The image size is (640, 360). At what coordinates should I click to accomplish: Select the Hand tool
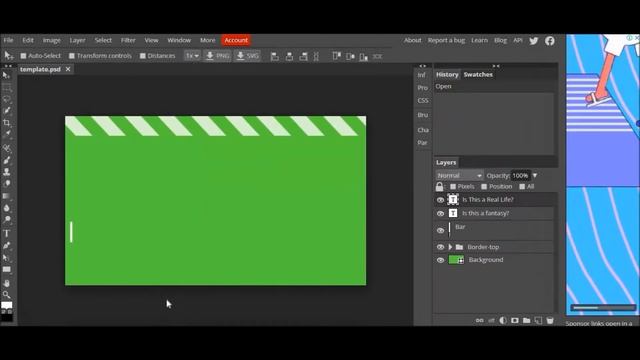click(x=6, y=283)
